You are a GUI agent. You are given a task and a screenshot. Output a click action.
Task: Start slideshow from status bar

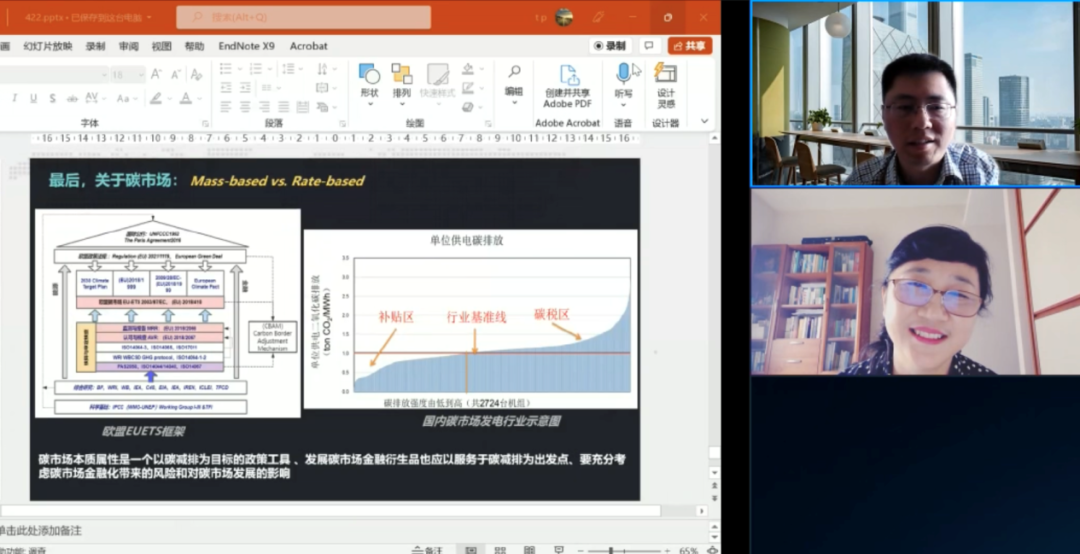click(559, 550)
